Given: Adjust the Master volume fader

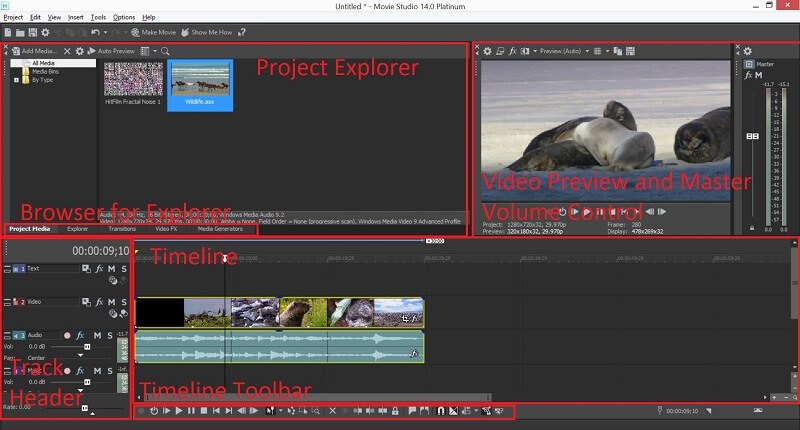Looking at the screenshot, I should point(753,136).
